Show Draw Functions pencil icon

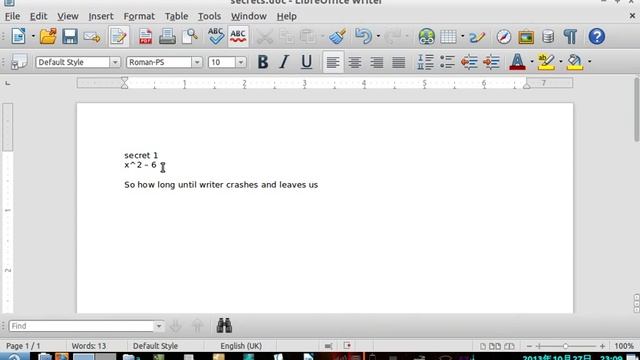tap(477, 37)
